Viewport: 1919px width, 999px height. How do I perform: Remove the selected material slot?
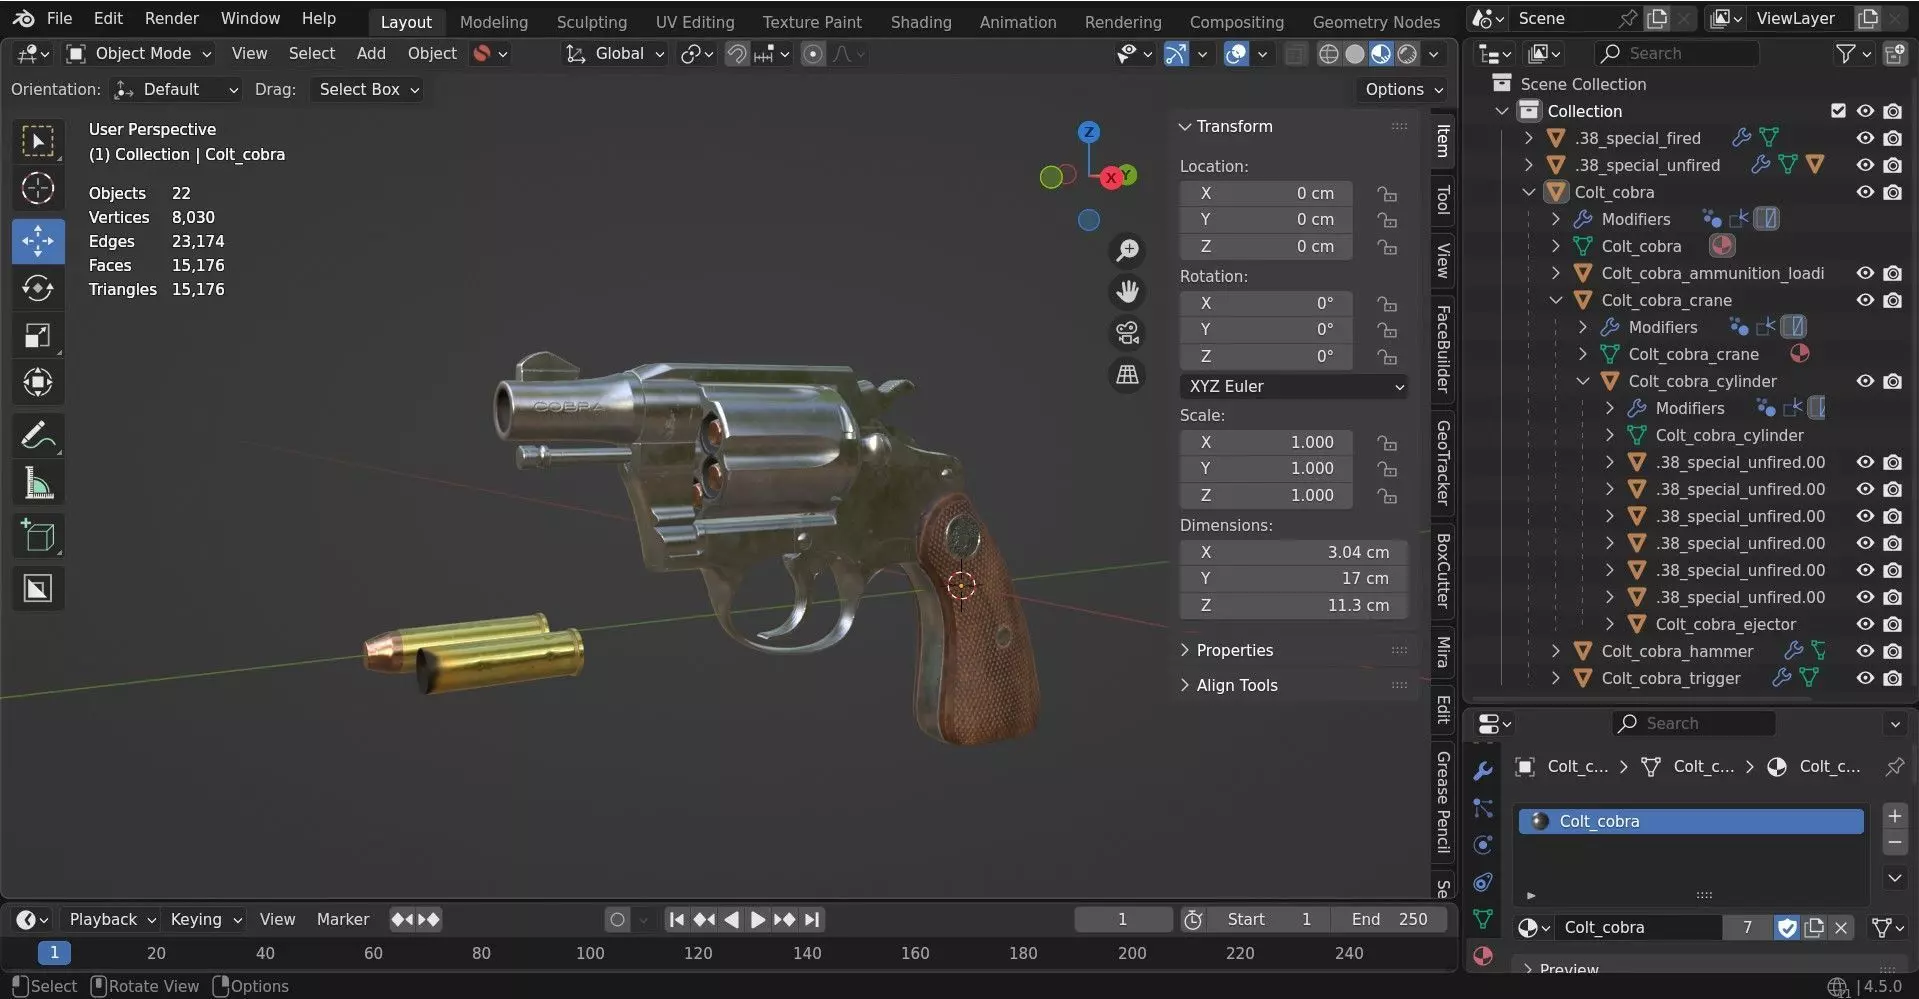[x=1895, y=843]
